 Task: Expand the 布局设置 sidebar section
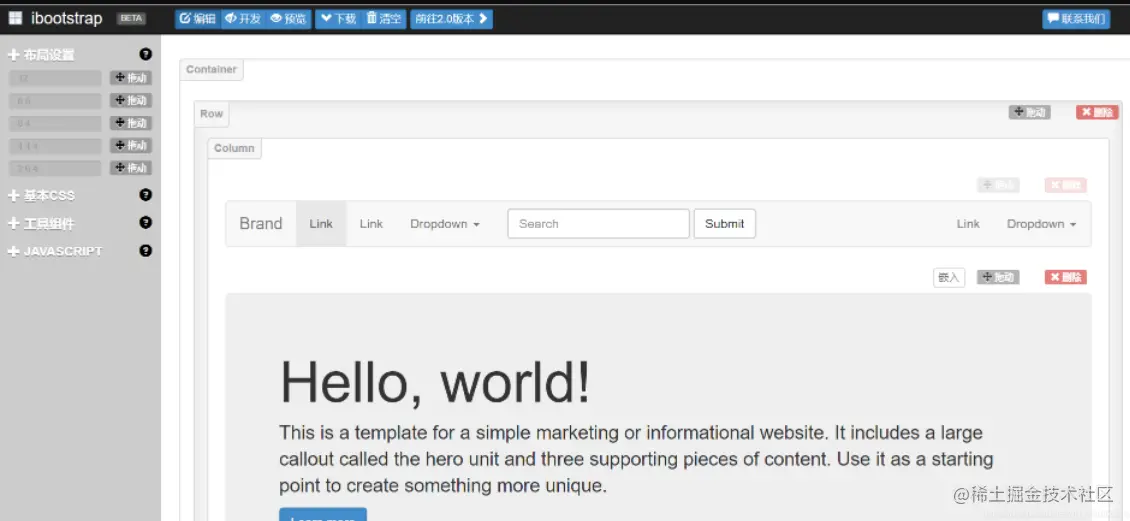41,55
